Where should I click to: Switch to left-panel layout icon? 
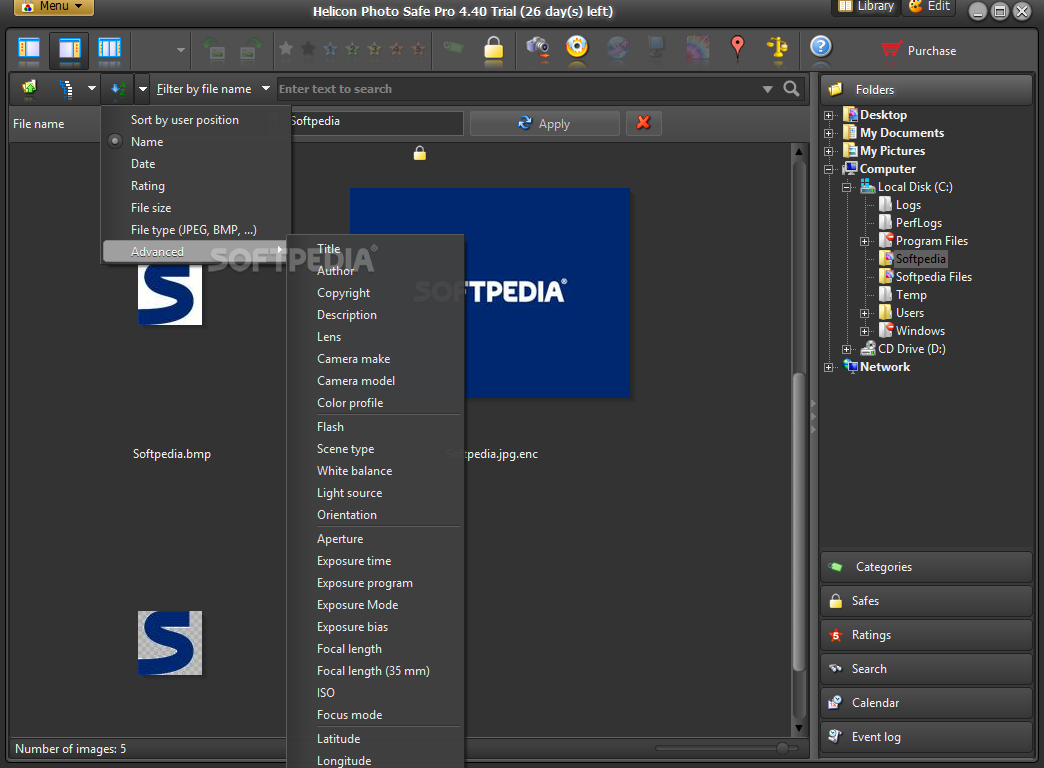(29, 49)
